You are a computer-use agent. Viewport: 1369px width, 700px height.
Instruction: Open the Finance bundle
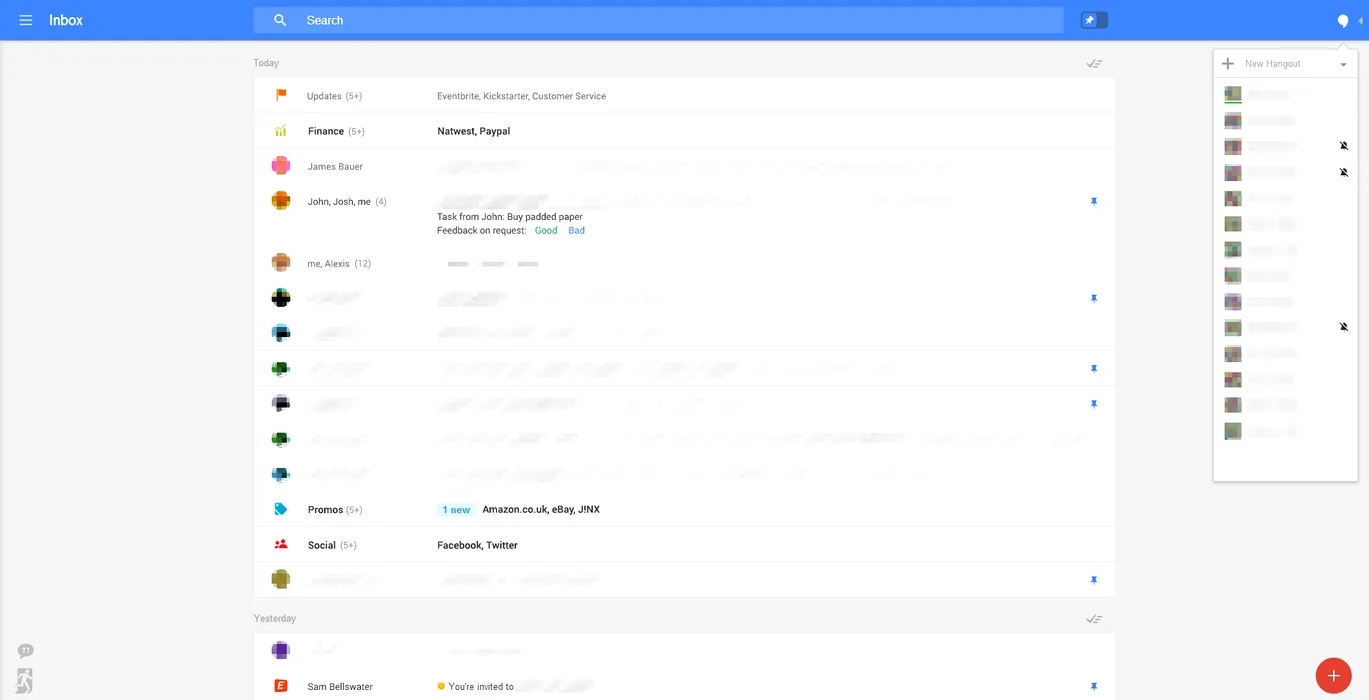(x=325, y=131)
